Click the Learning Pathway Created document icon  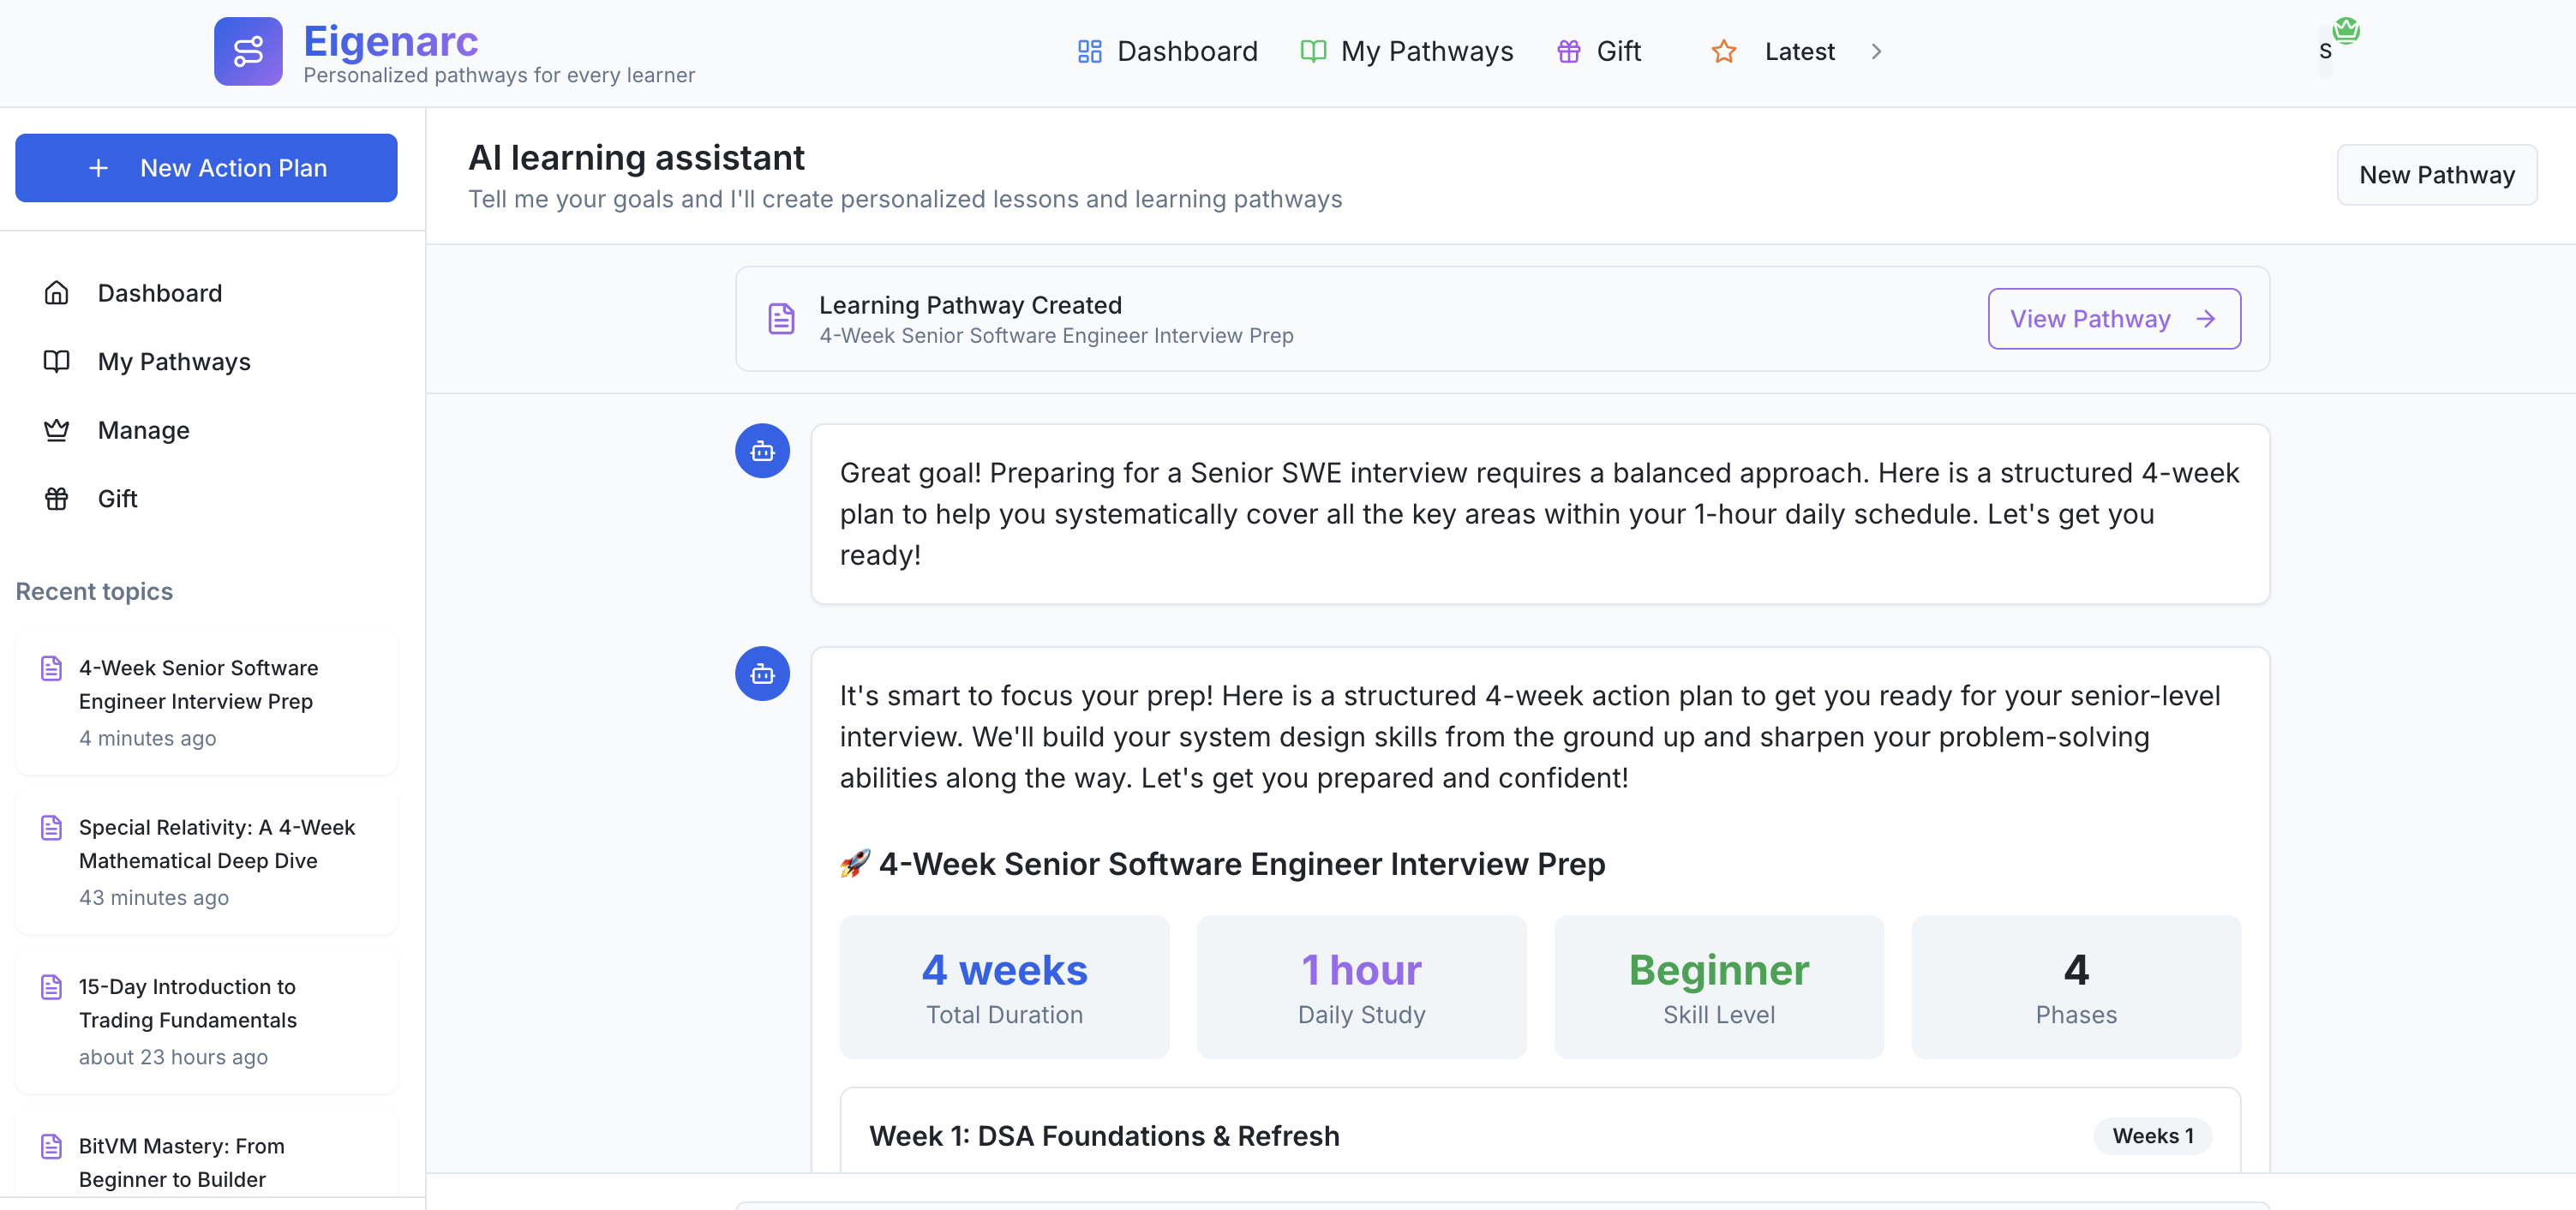pos(781,319)
